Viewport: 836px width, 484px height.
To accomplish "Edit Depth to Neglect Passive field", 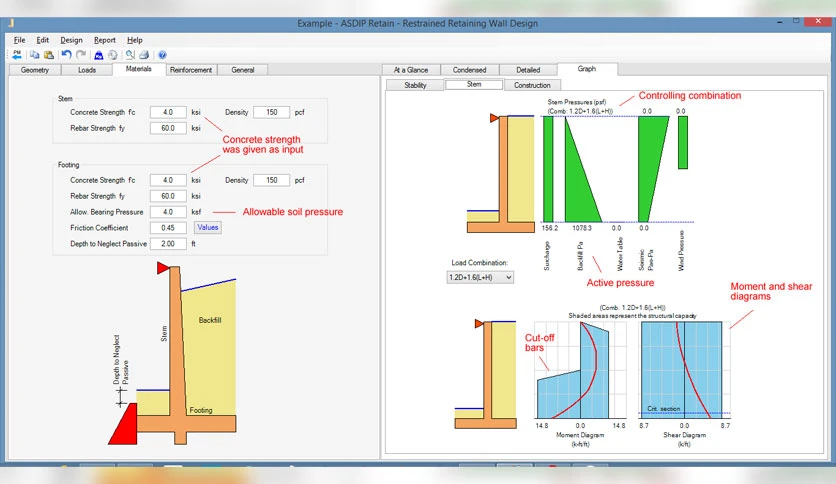I will pyautogui.click(x=168, y=244).
